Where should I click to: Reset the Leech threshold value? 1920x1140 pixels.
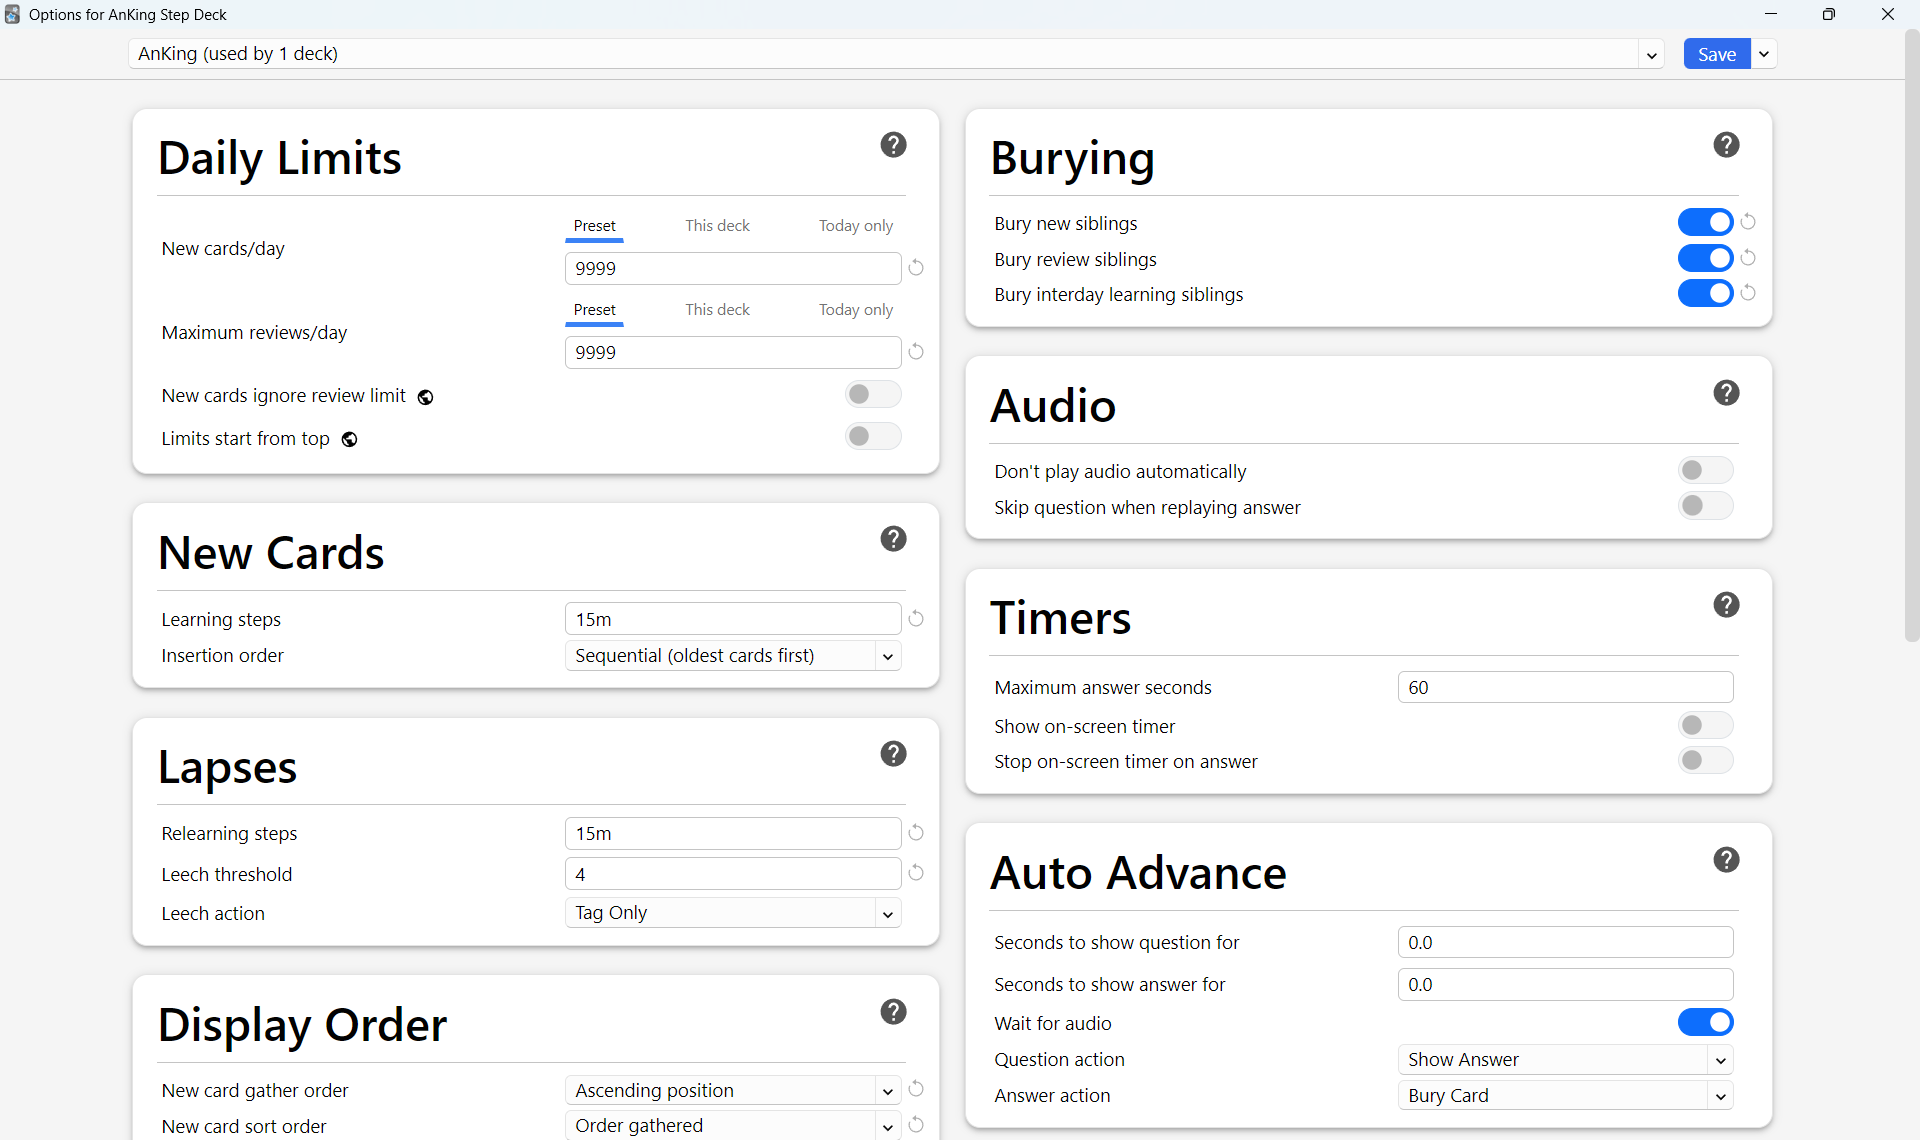tap(916, 873)
